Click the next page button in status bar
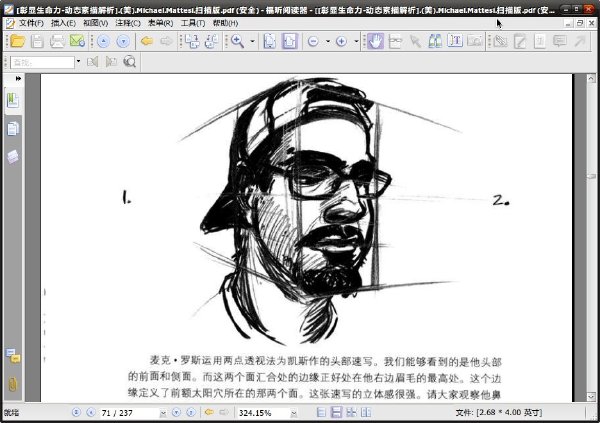Viewport: 600px width, 423px height. pyautogui.click(x=176, y=412)
